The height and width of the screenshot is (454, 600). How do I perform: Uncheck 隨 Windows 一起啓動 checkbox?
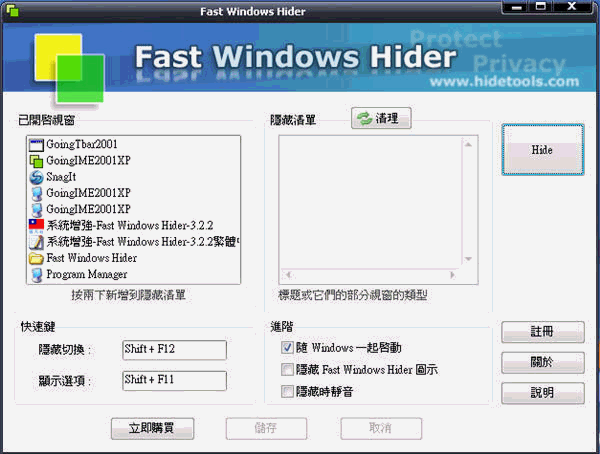click(x=288, y=348)
